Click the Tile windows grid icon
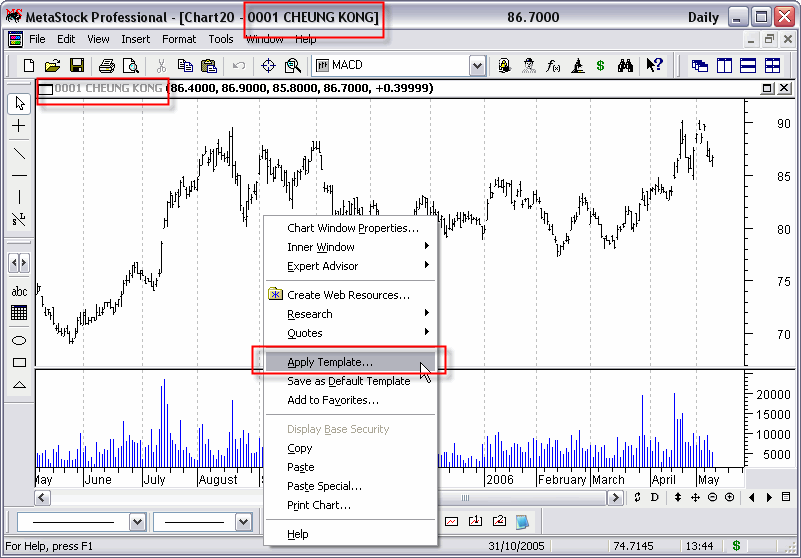The width and height of the screenshot is (801, 558). (x=772, y=65)
